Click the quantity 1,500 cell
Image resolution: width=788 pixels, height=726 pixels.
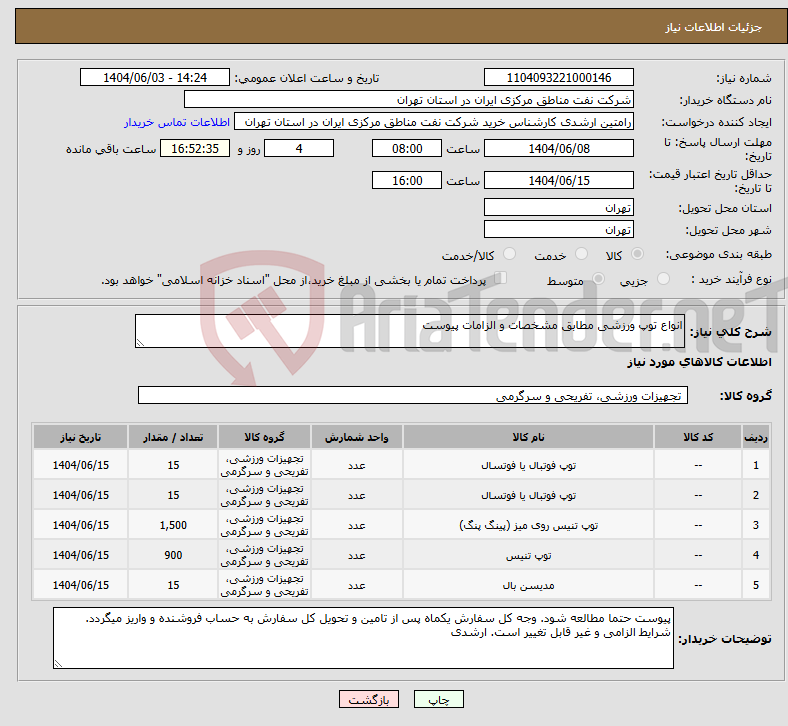pyautogui.click(x=173, y=526)
